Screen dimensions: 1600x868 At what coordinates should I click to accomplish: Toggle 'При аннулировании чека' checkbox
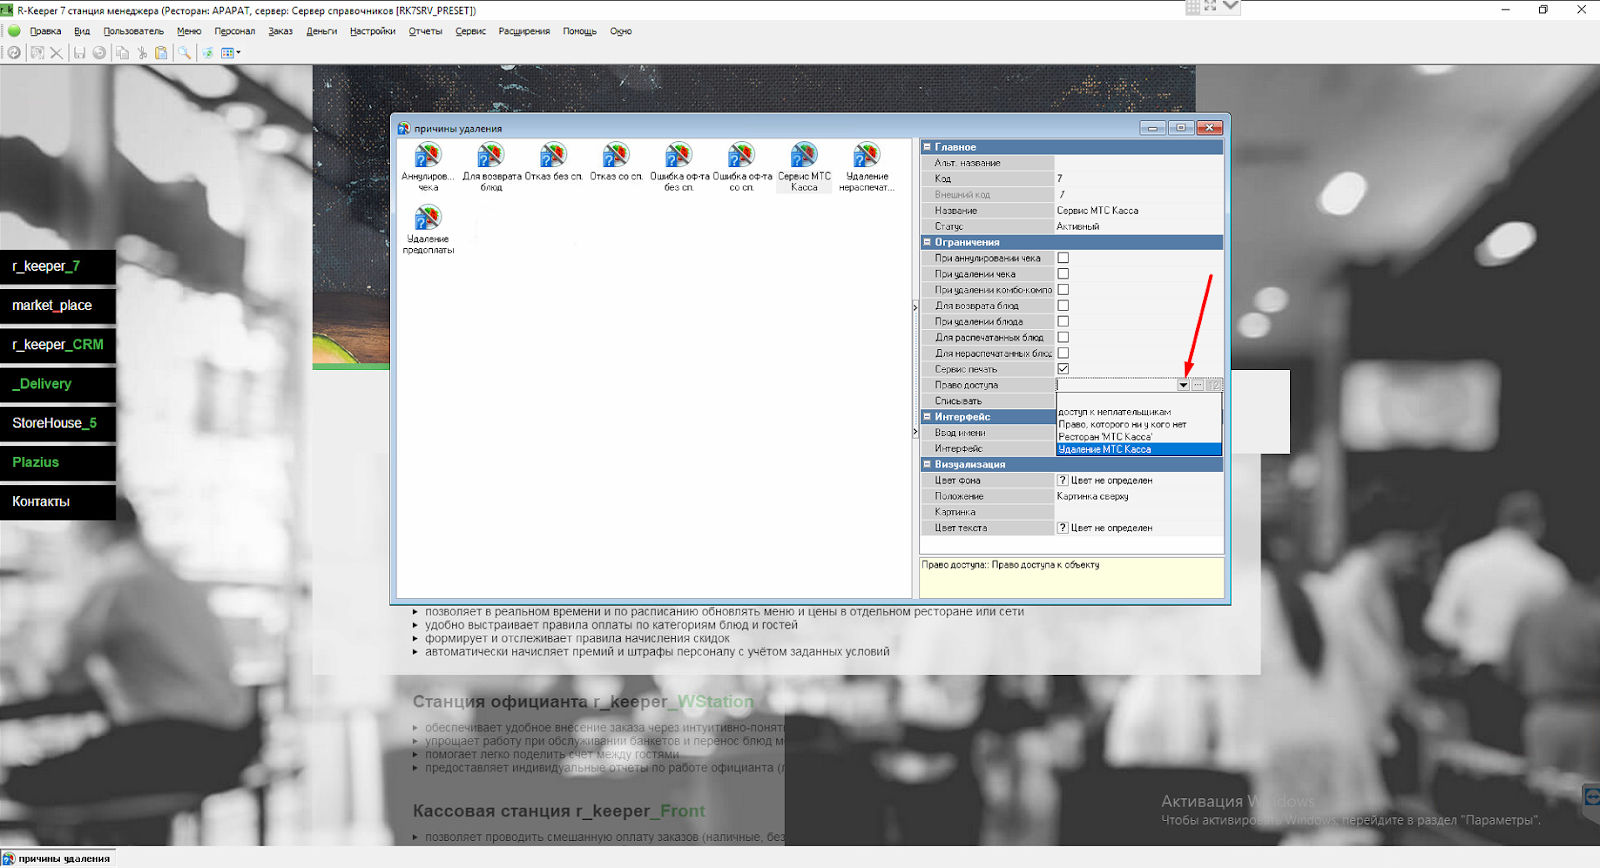1063,258
